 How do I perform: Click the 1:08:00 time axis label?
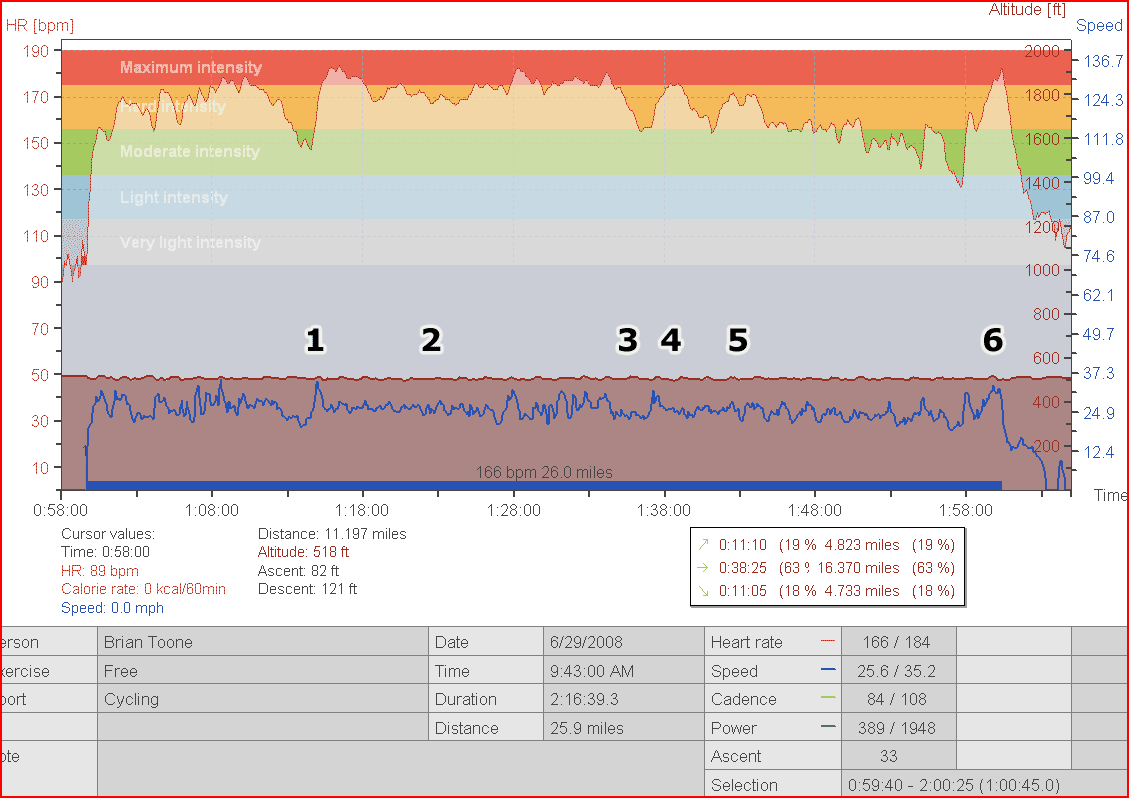pyautogui.click(x=212, y=510)
